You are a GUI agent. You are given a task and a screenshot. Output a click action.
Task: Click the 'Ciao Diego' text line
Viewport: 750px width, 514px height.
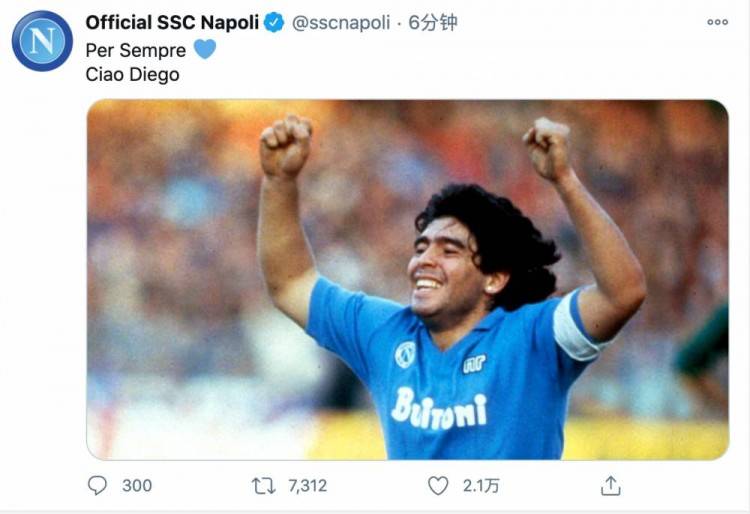132,75
